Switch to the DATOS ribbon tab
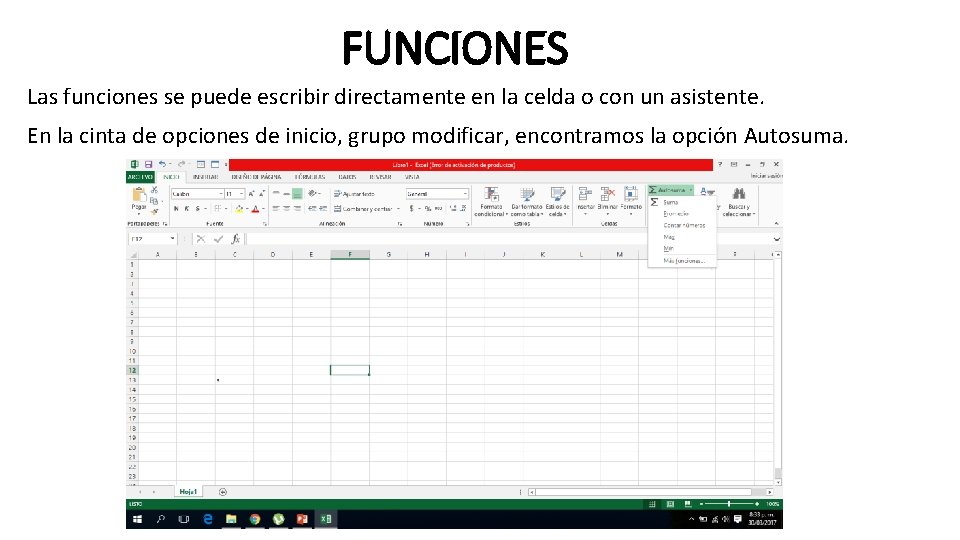Viewport: 960px width, 540px height. (x=347, y=177)
